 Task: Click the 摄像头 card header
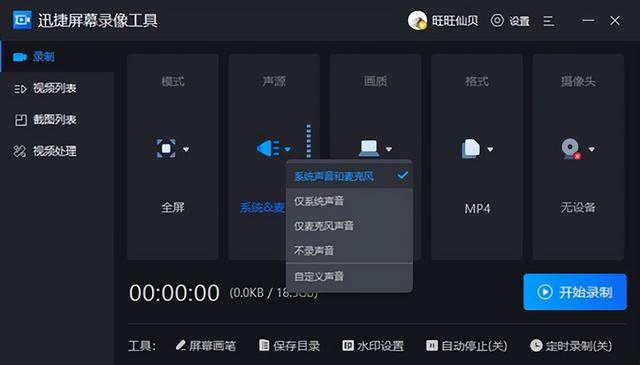coord(578,81)
